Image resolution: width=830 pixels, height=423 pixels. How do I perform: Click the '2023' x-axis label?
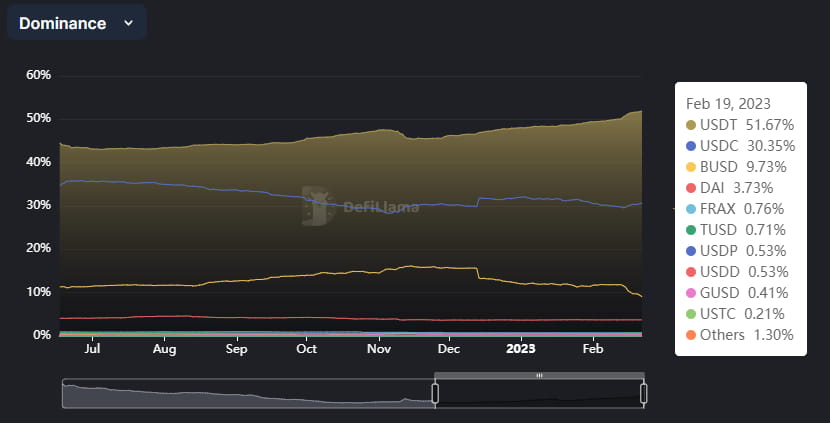tap(521, 349)
